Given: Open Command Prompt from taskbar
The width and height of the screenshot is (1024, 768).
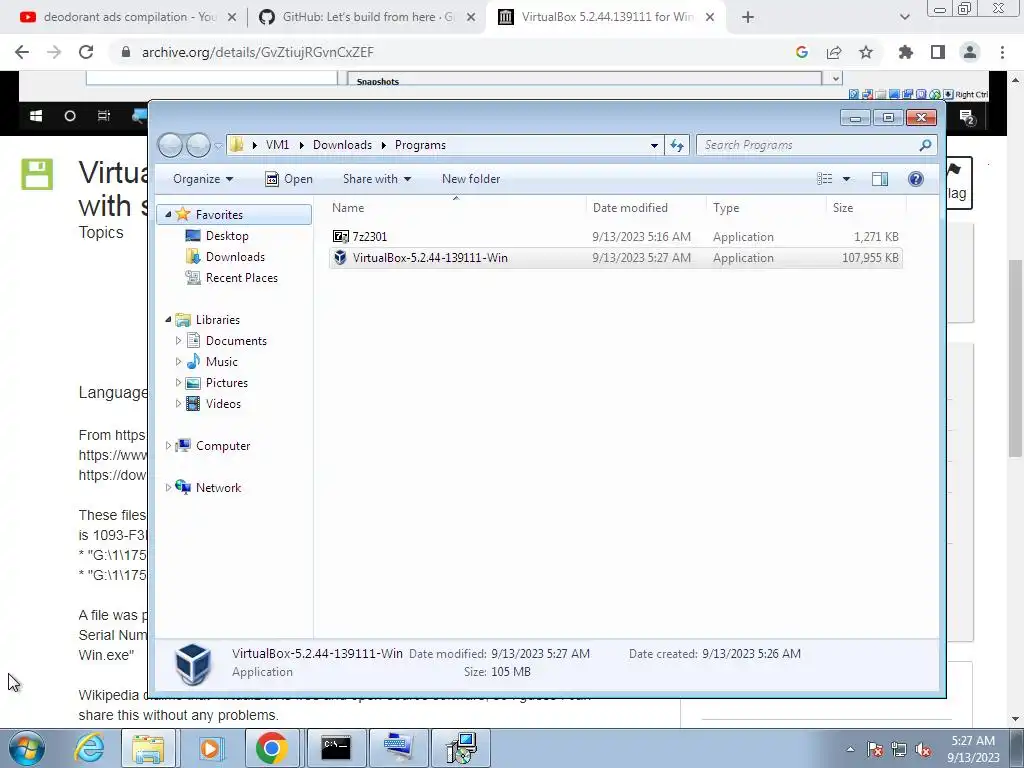Looking at the screenshot, I should (336, 748).
